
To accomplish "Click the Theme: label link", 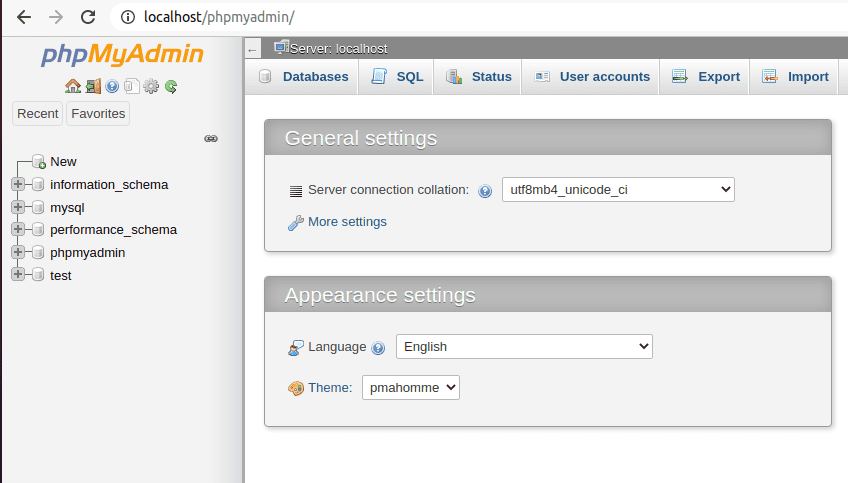I will click(330, 388).
